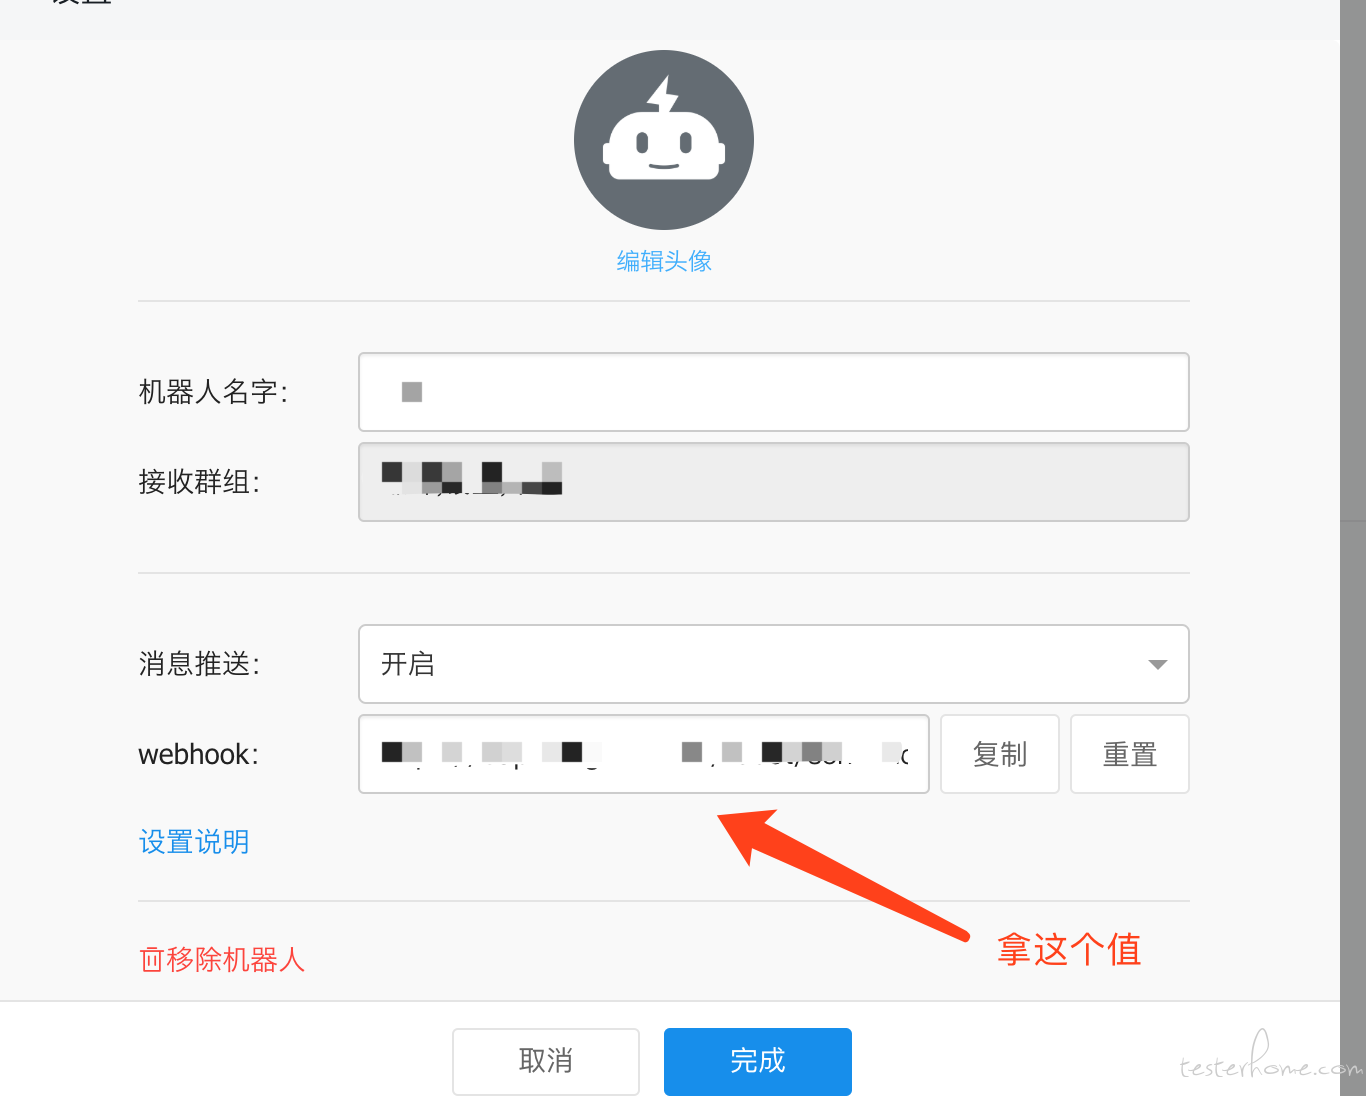Click the 机器人名字 label
The width and height of the screenshot is (1366, 1096).
213,392
